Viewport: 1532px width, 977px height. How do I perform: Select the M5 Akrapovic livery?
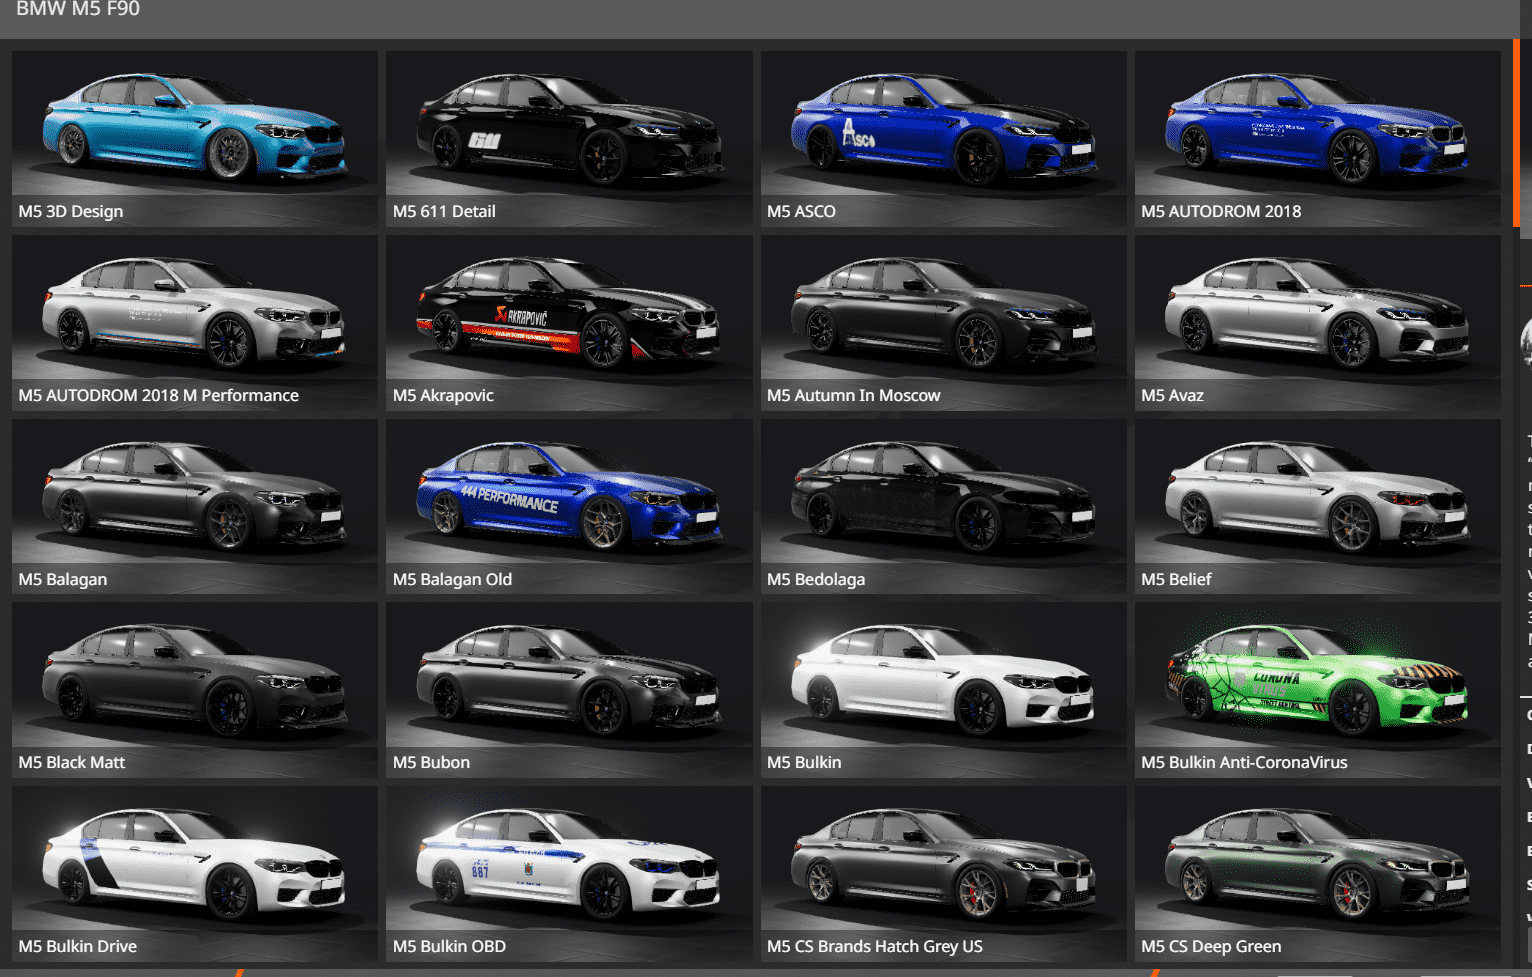tap(569, 322)
